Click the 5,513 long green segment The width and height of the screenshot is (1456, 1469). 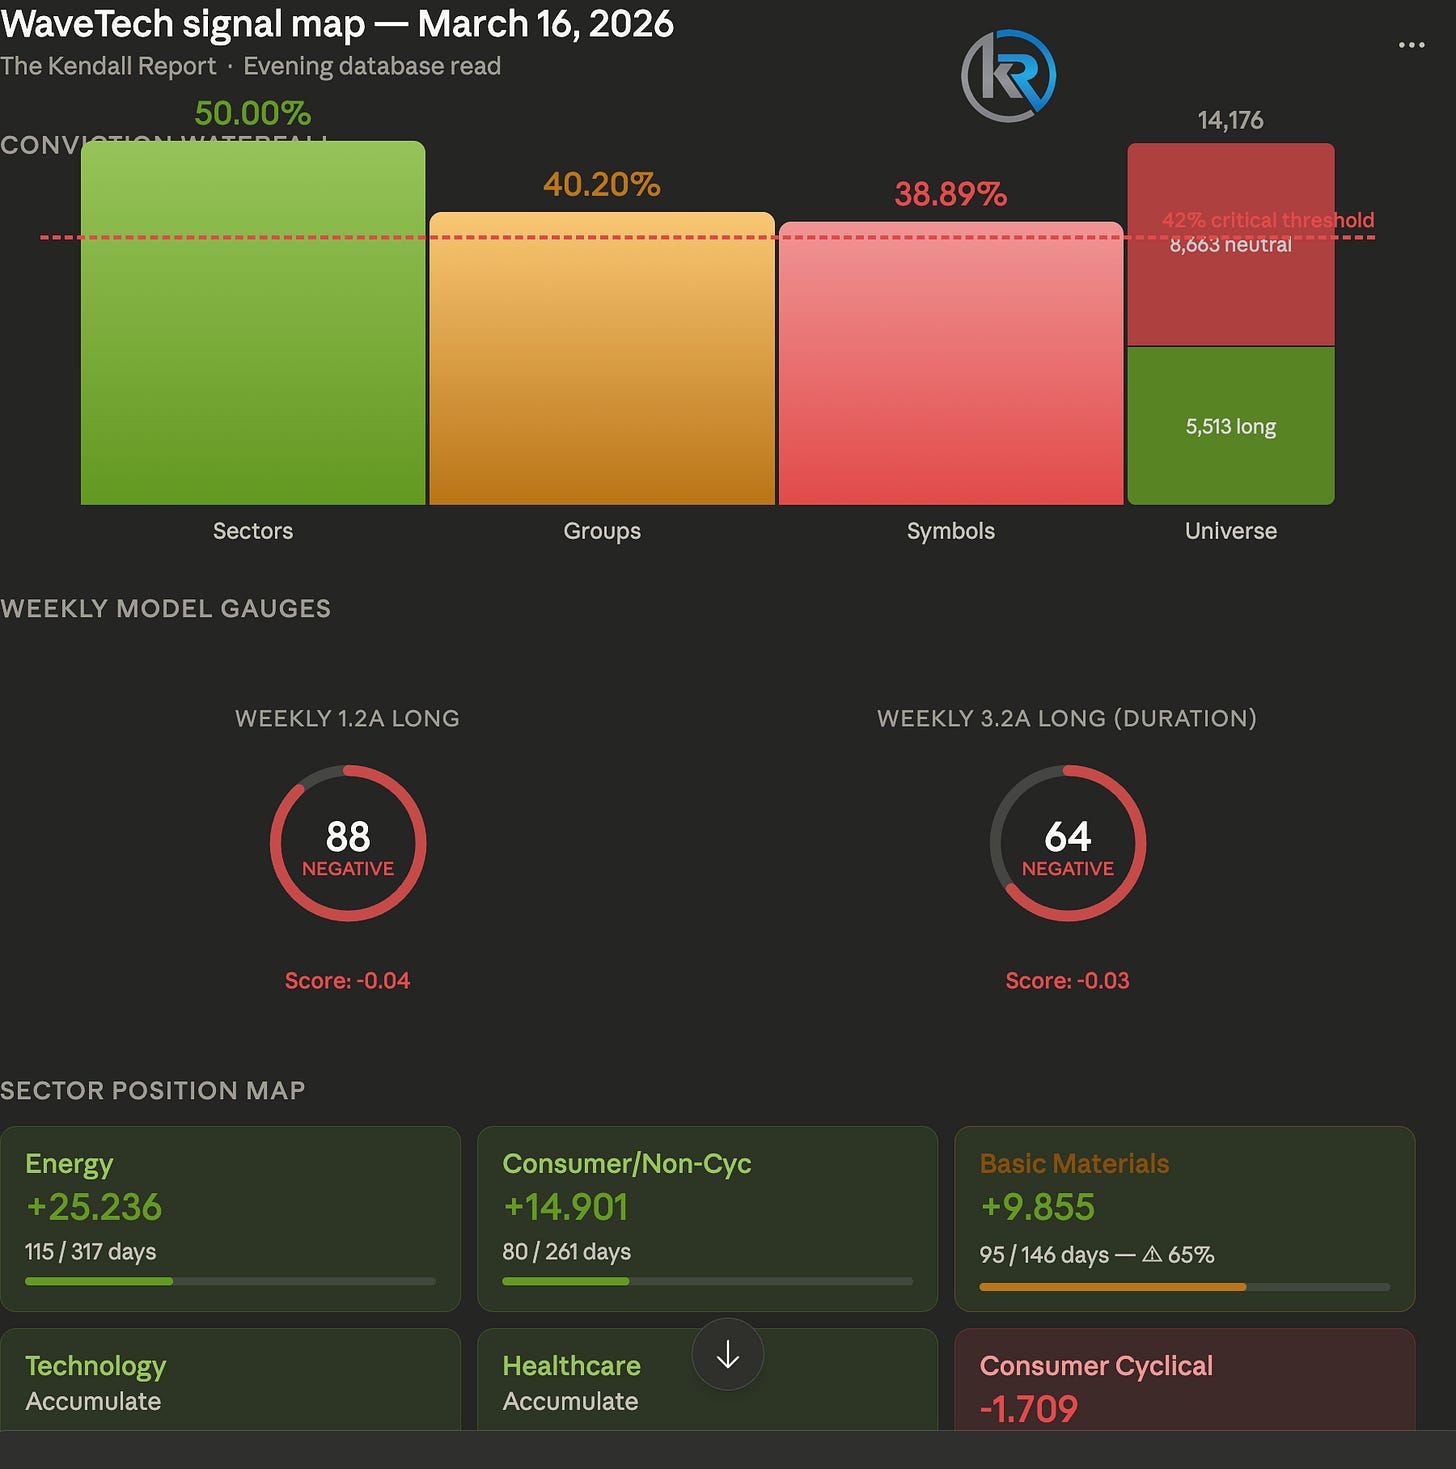(x=1231, y=426)
